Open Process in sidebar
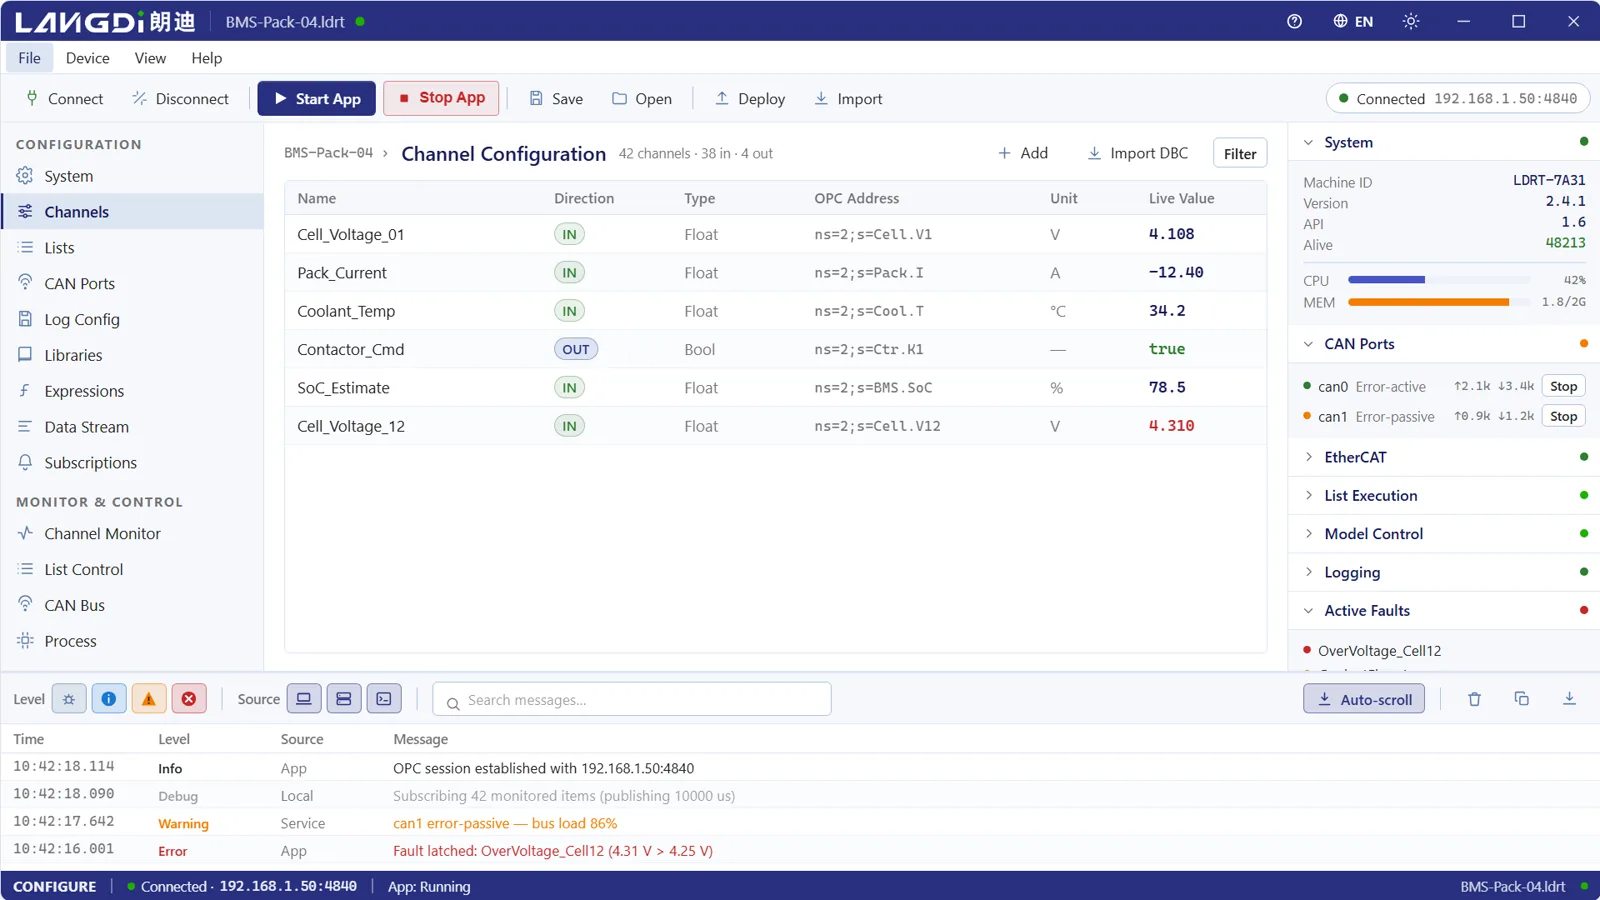This screenshot has width=1600, height=900. pyautogui.click(x=132, y=641)
